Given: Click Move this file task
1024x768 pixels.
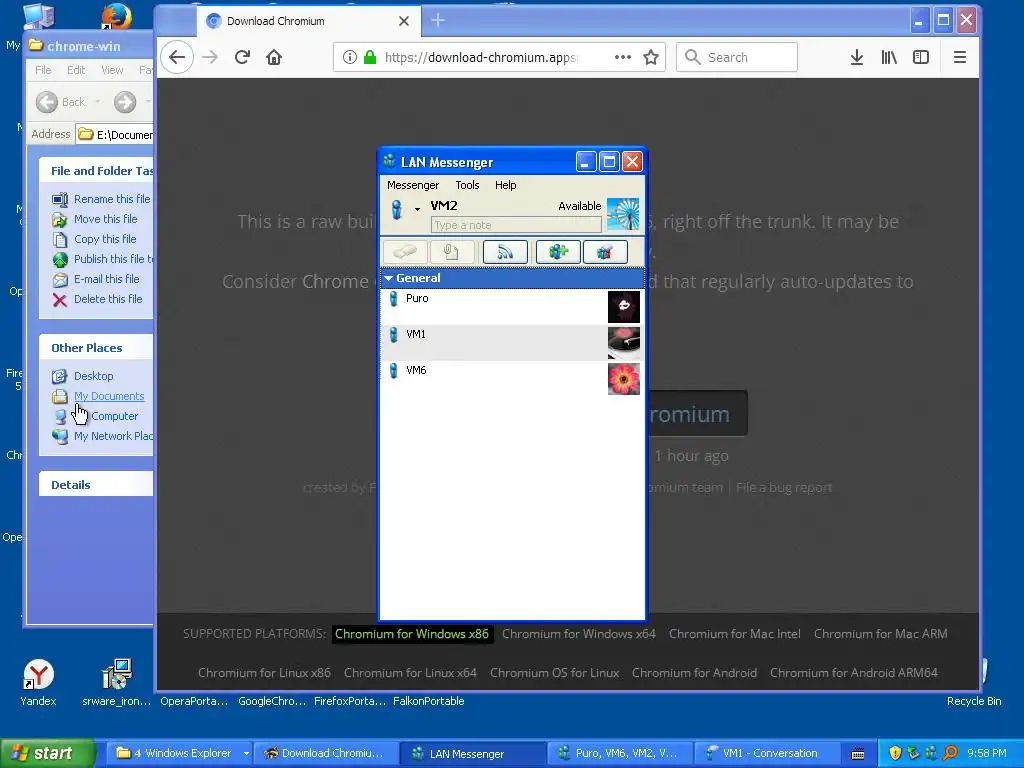Looking at the screenshot, I should 105,219.
